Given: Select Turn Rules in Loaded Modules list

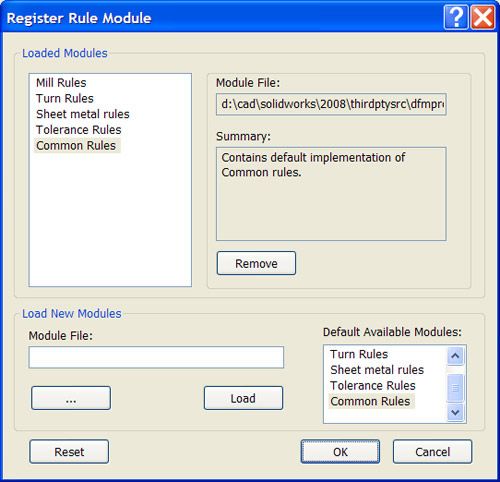Looking at the screenshot, I should 65,98.
